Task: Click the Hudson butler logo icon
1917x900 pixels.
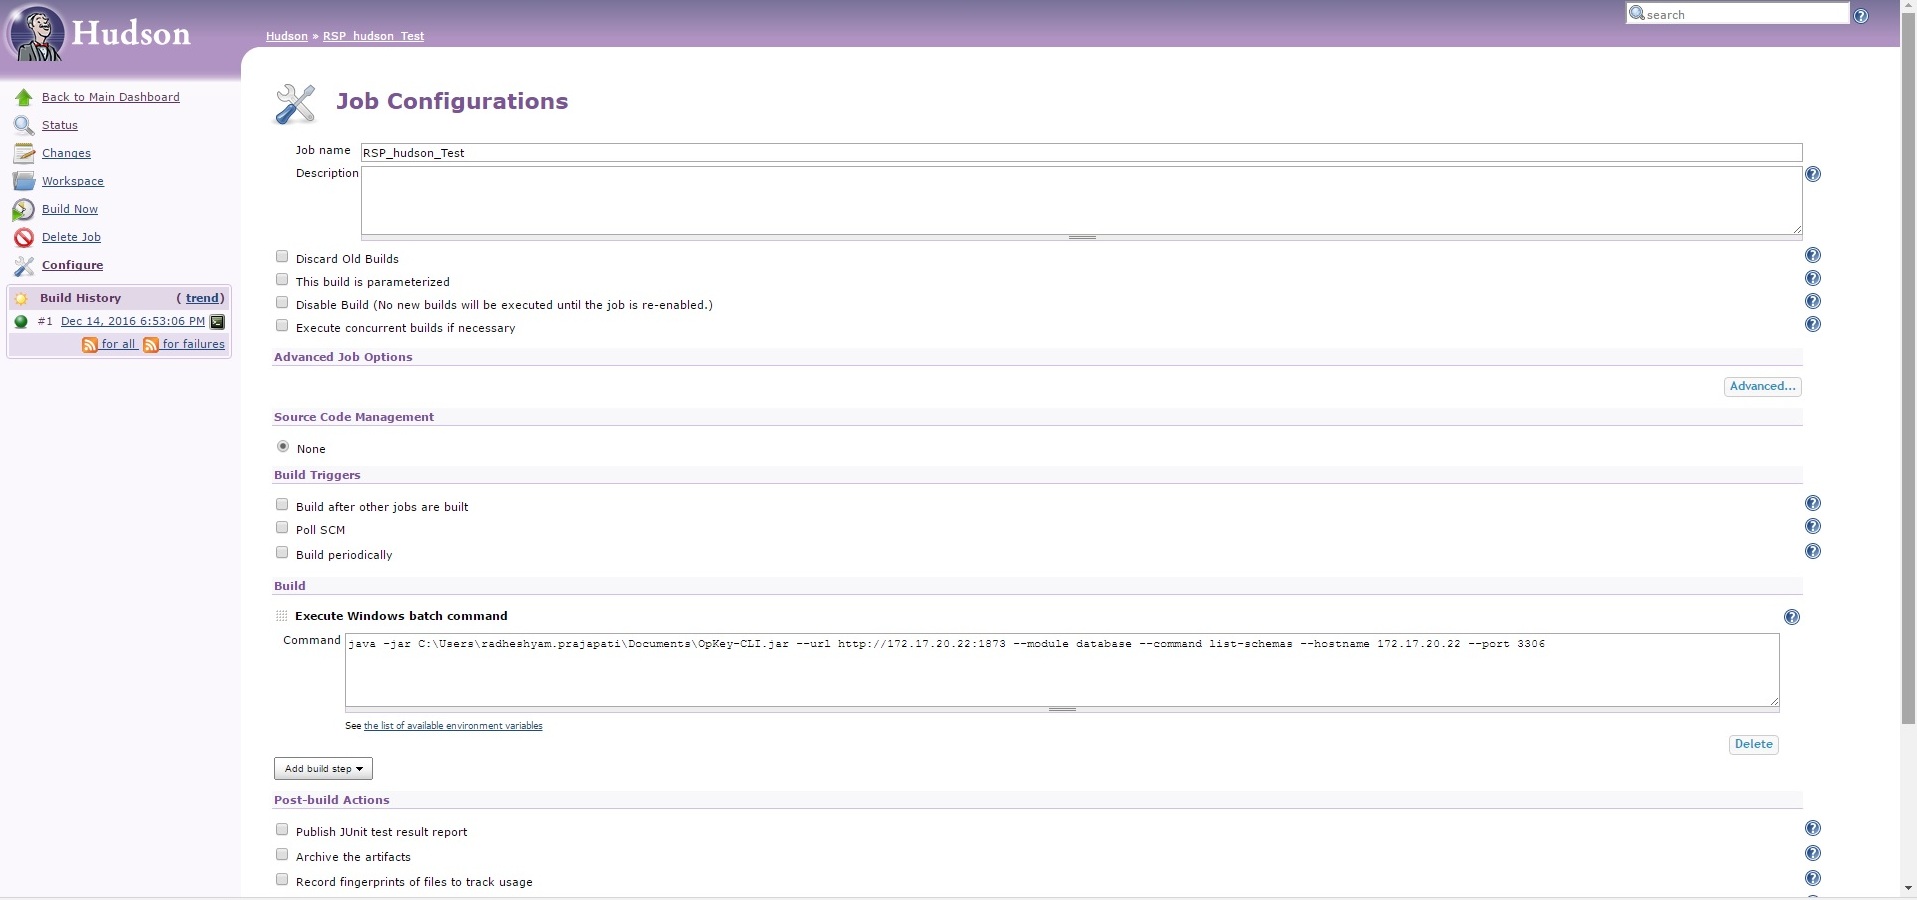Action: (37, 33)
